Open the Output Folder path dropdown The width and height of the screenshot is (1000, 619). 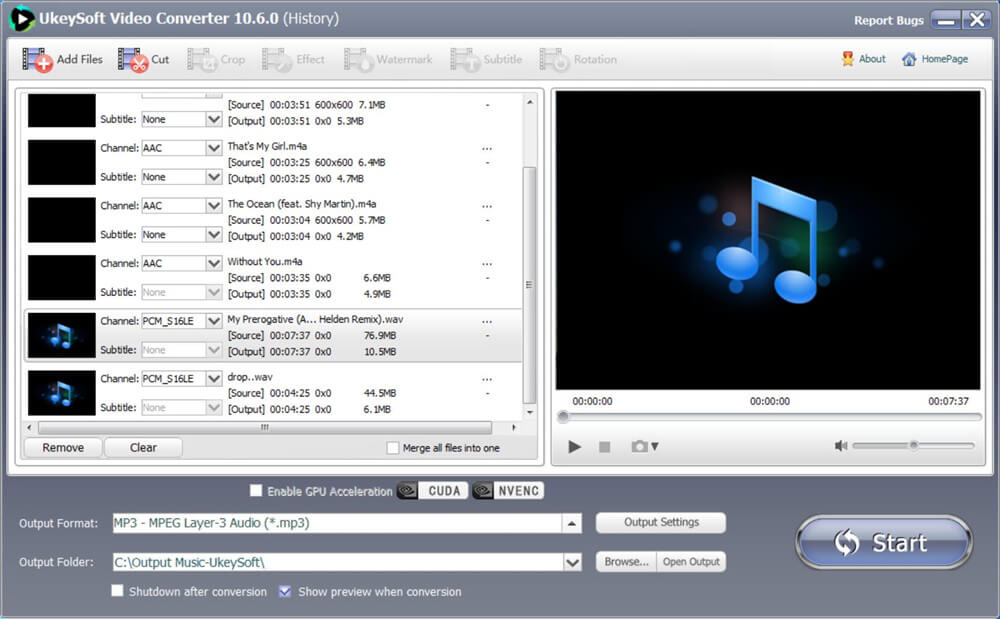coord(572,563)
